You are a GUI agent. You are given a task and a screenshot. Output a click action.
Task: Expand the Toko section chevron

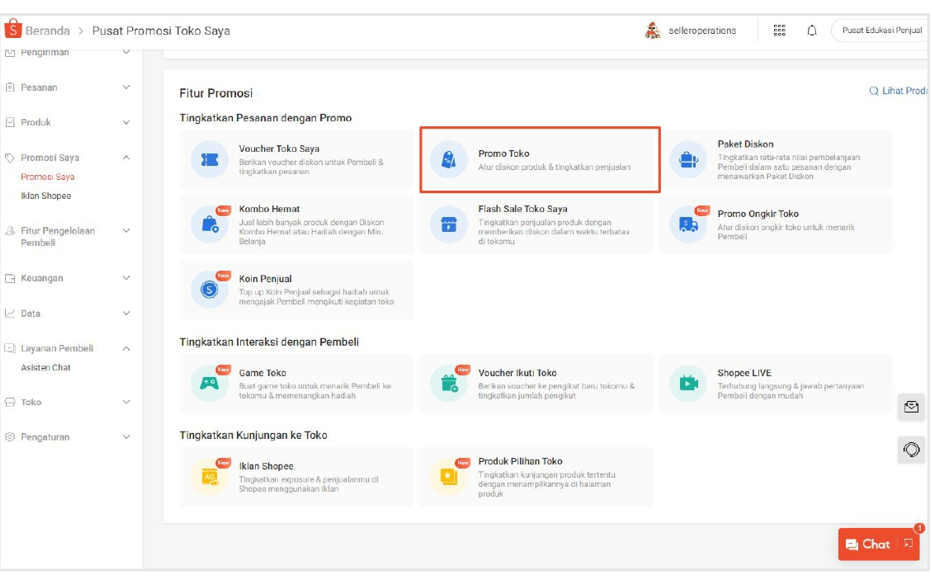[x=126, y=402]
